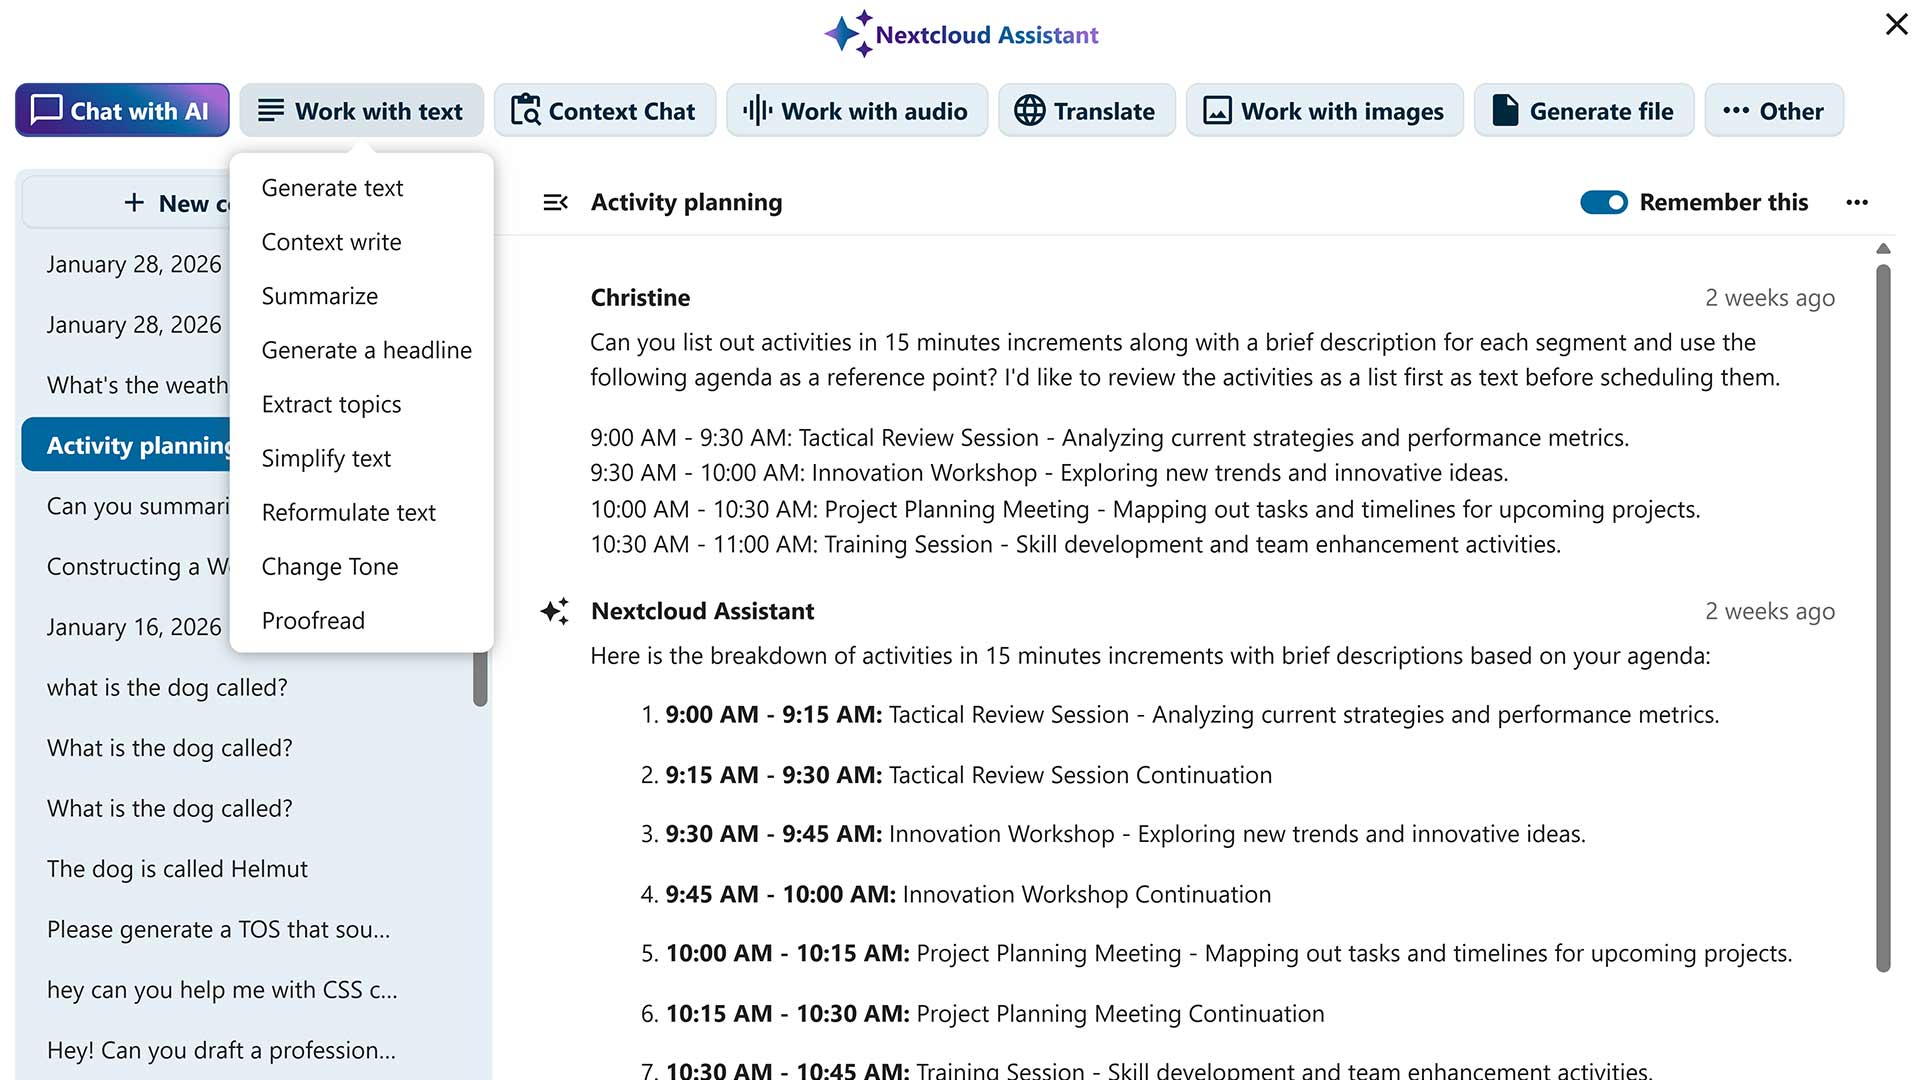
Task: Select Extract topics from the menu
Action: (331, 404)
